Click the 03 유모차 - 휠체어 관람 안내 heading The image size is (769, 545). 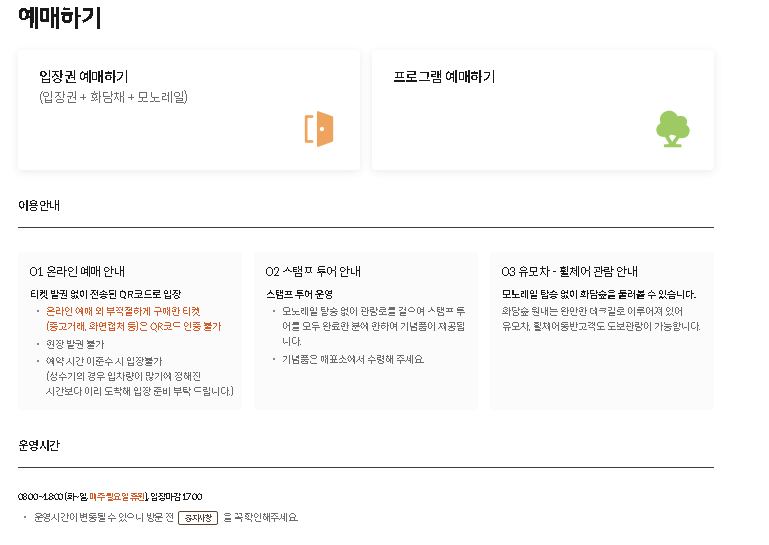pos(569,271)
